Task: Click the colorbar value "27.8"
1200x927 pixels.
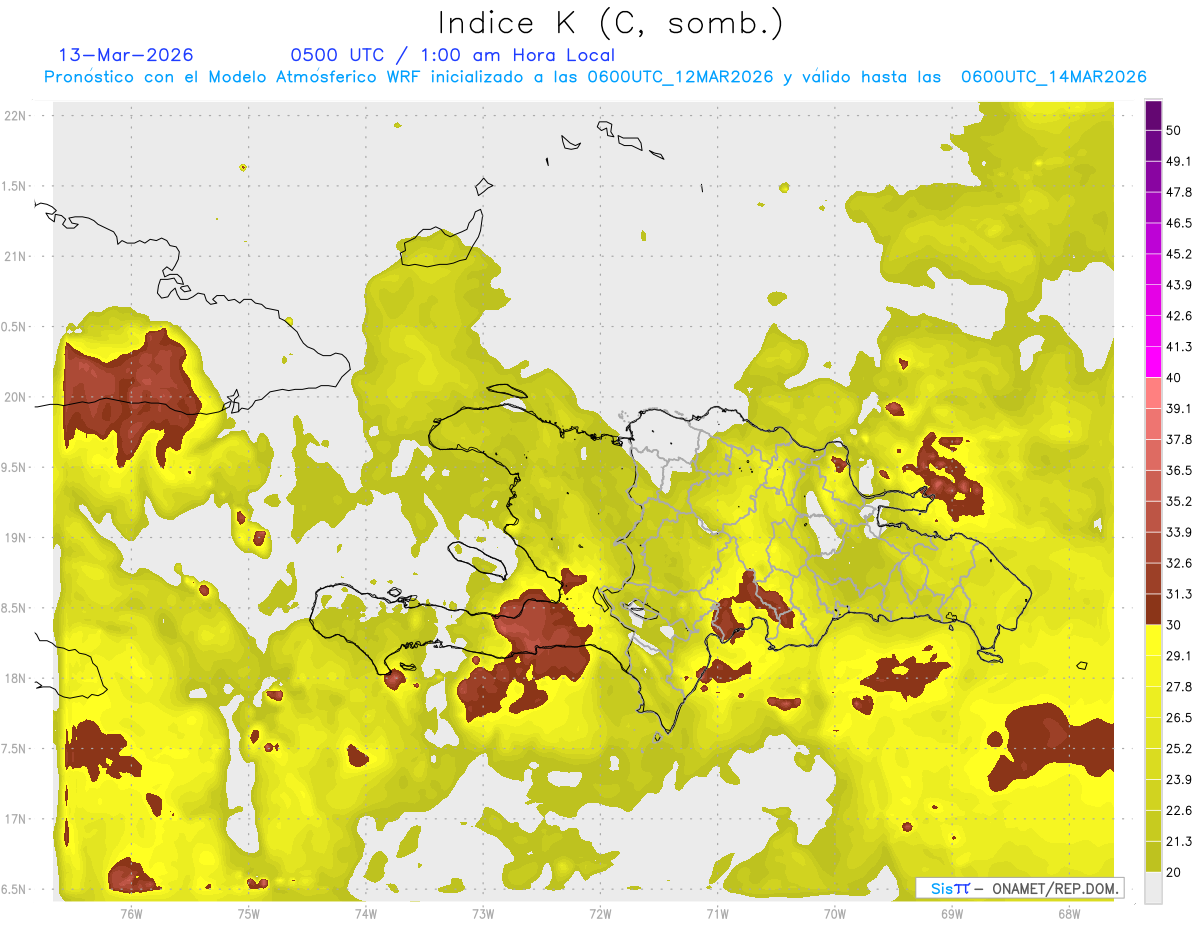Action: coord(1178,686)
